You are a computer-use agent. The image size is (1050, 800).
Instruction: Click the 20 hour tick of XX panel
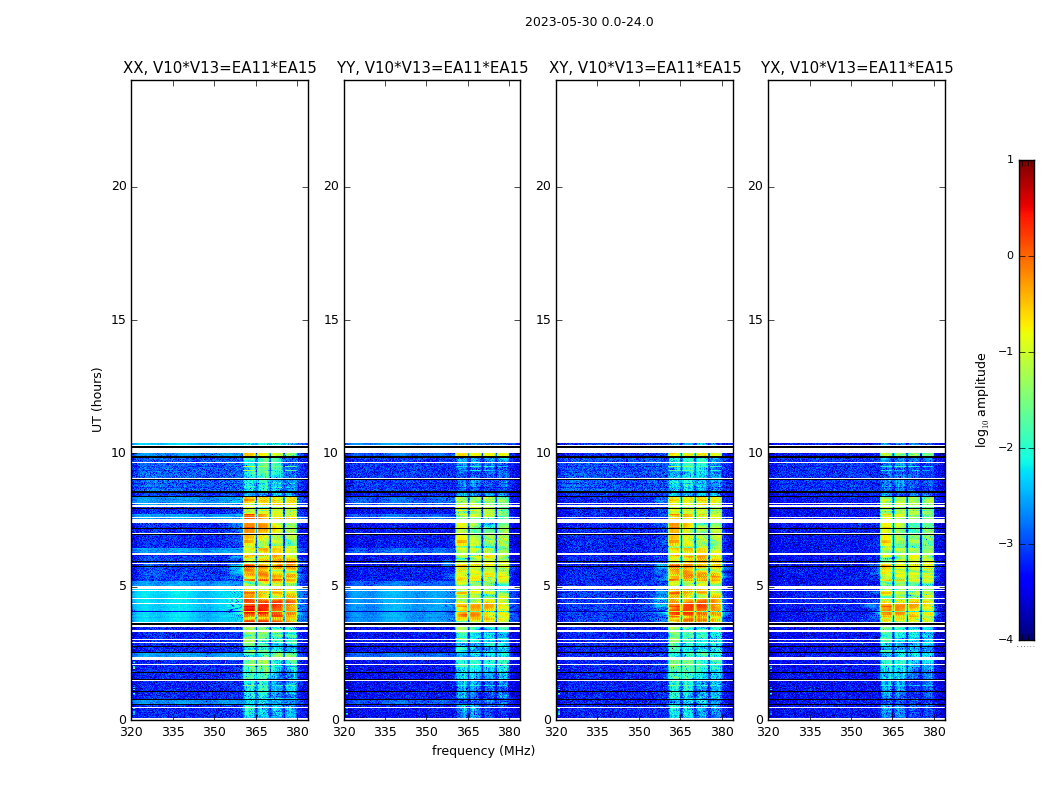tap(119, 186)
